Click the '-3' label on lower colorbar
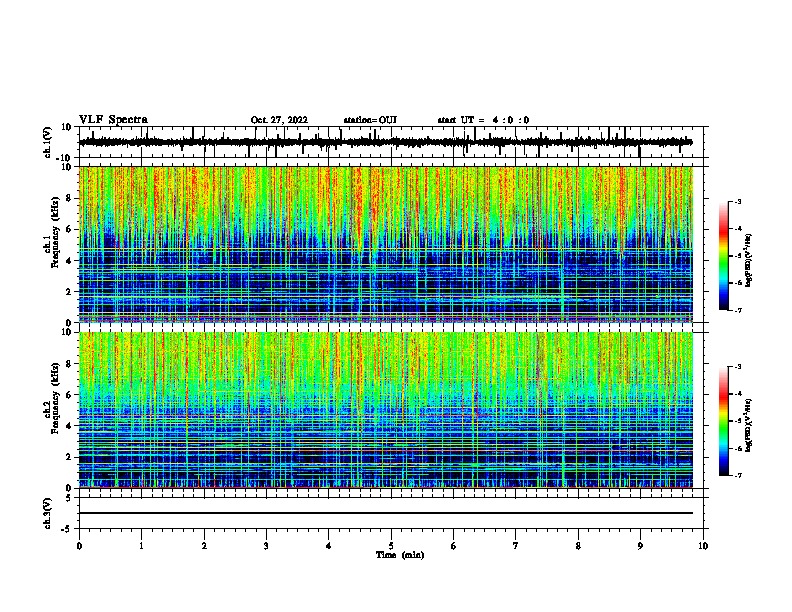 (737, 367)
